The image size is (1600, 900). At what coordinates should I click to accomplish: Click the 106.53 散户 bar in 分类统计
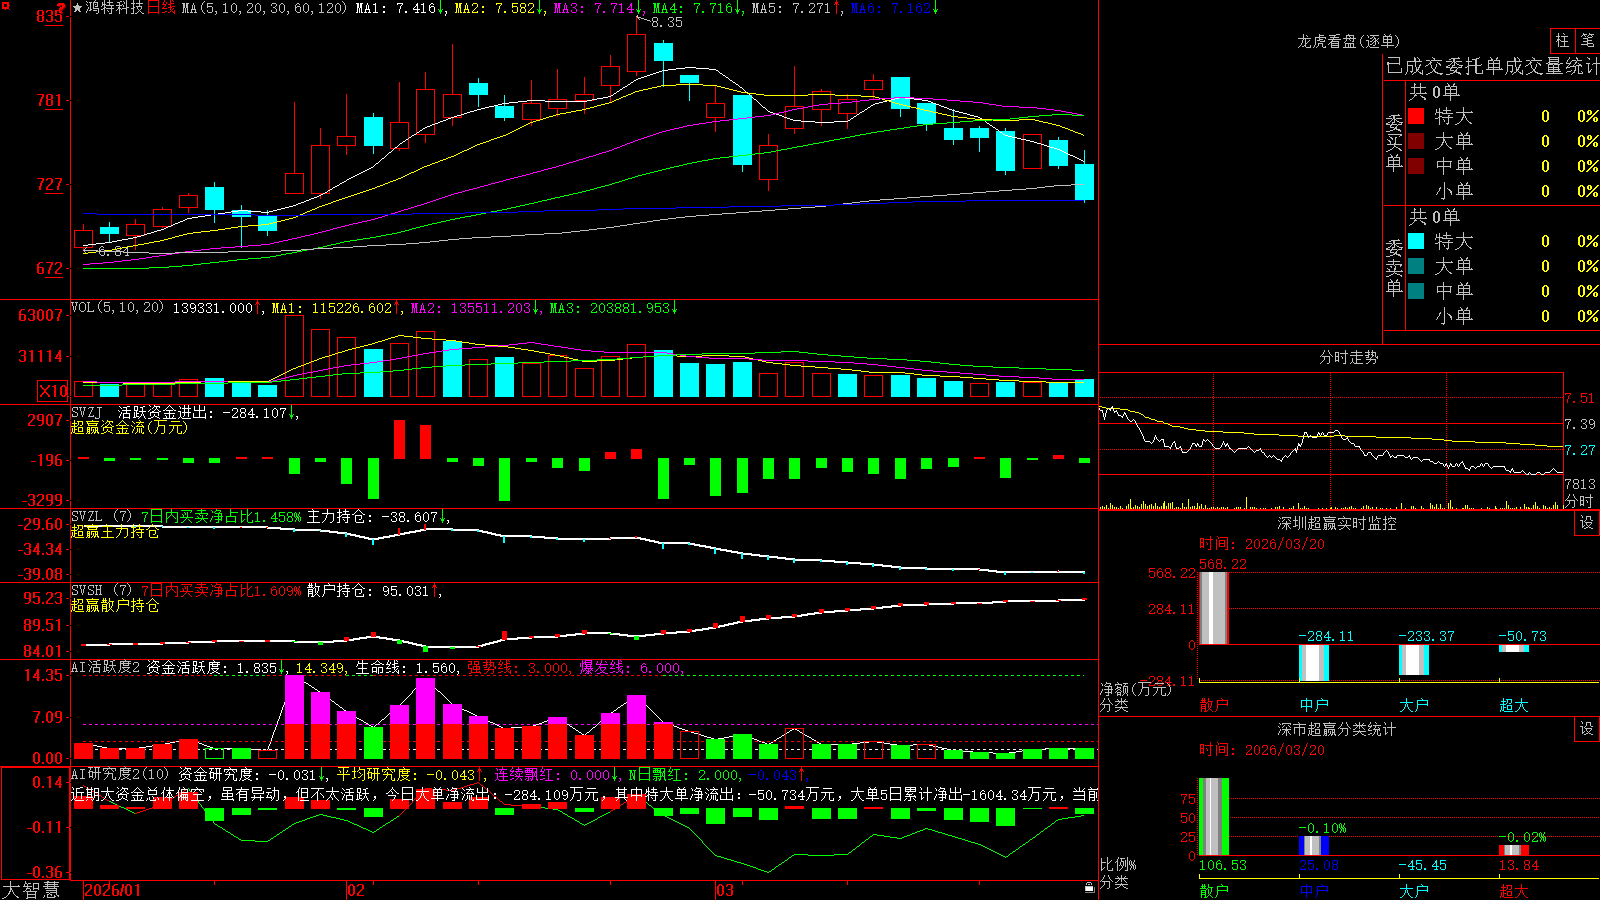(1213, 817)
